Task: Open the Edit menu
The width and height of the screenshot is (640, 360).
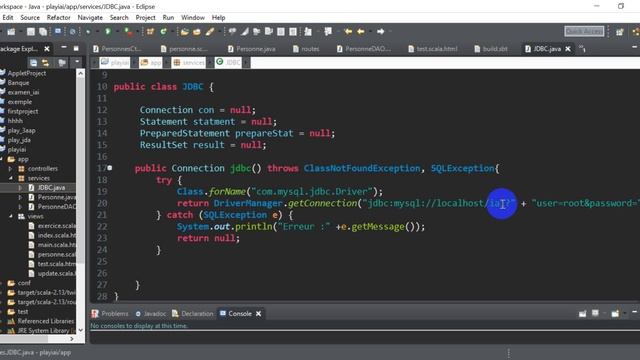Action: pyautogui.click(x=7, y=18)
